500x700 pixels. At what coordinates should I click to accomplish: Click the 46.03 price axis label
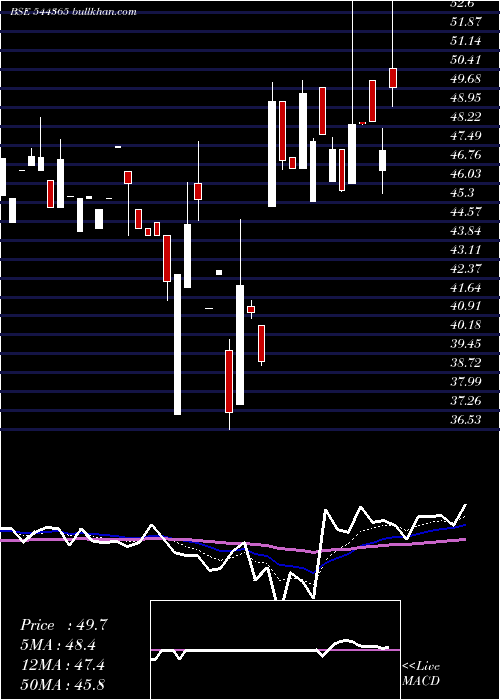(465, 174)
